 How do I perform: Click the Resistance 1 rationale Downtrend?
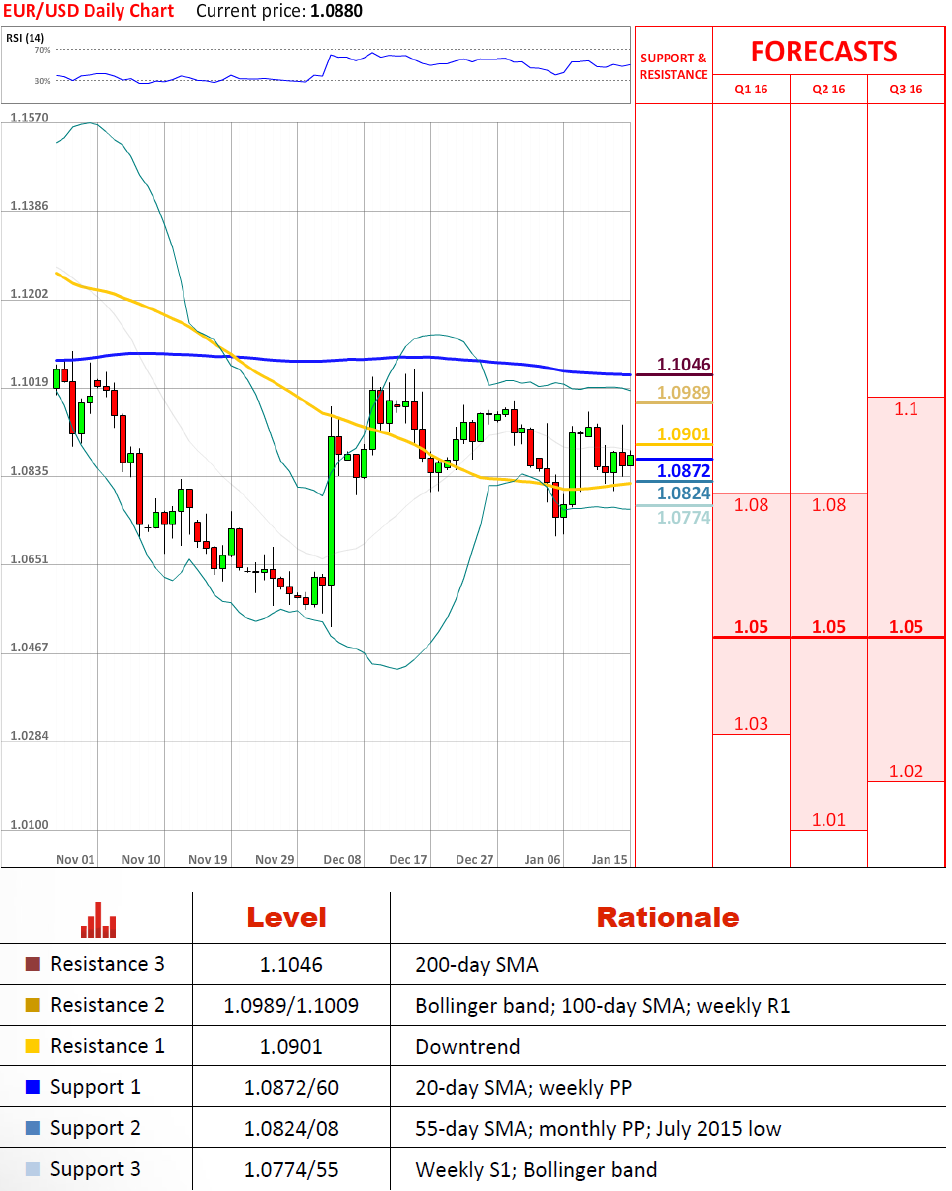pos(467,1047)
